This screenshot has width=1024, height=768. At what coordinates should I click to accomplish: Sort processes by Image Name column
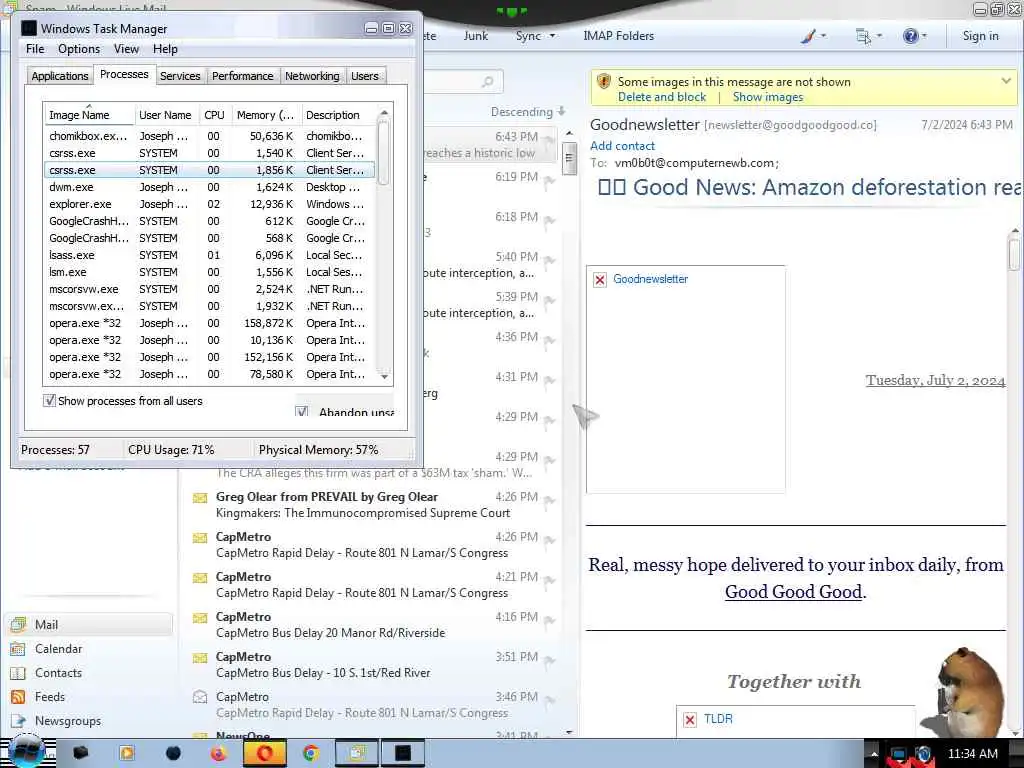(88, 115)
